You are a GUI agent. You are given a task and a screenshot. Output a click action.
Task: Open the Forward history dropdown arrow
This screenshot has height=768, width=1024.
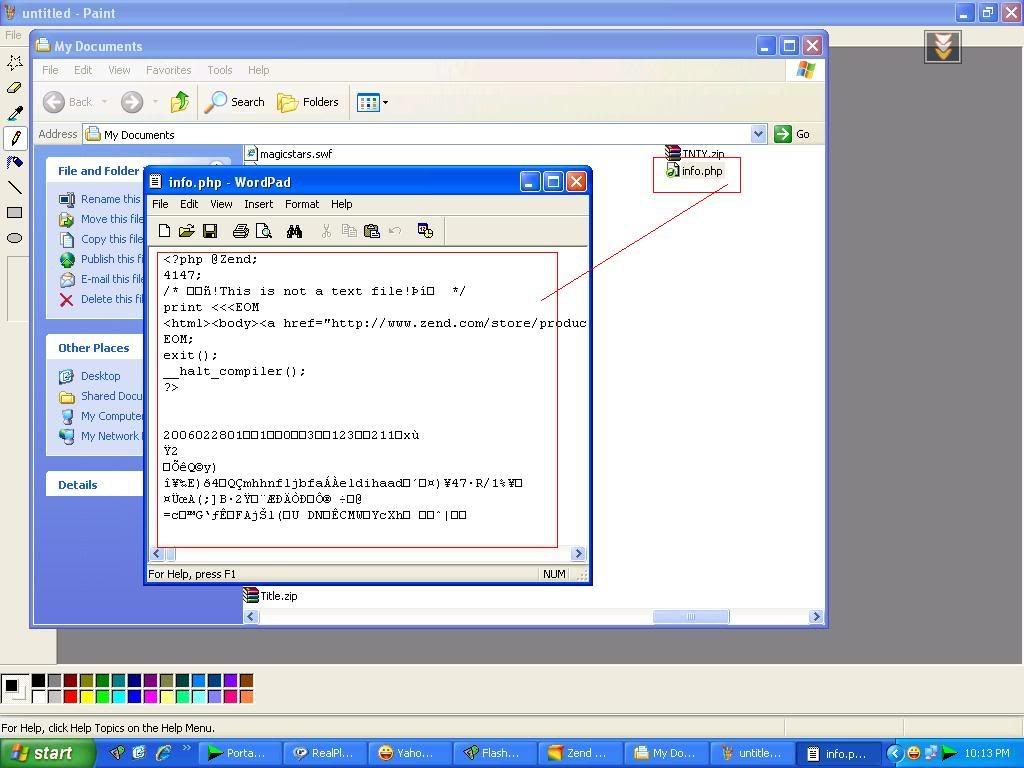tap(155, 102)
